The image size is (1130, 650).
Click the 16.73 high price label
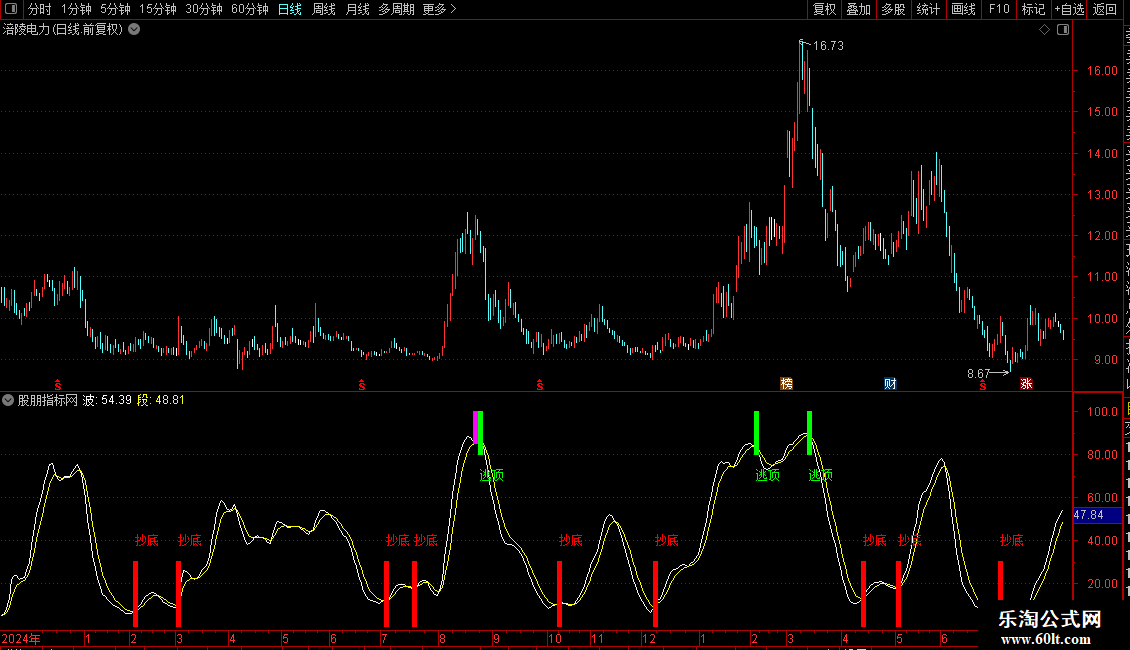coord(828,46)
